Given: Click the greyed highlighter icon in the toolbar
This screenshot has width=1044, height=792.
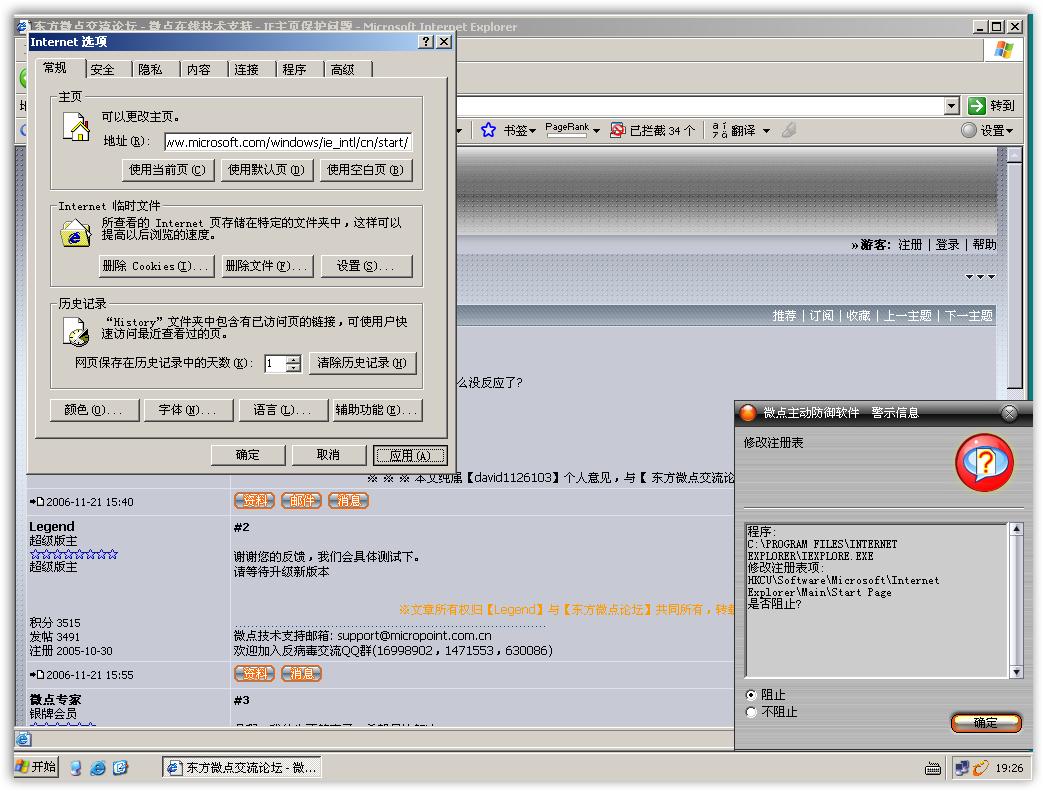Looking at the screenshot, I should click(x=789, y=130).
